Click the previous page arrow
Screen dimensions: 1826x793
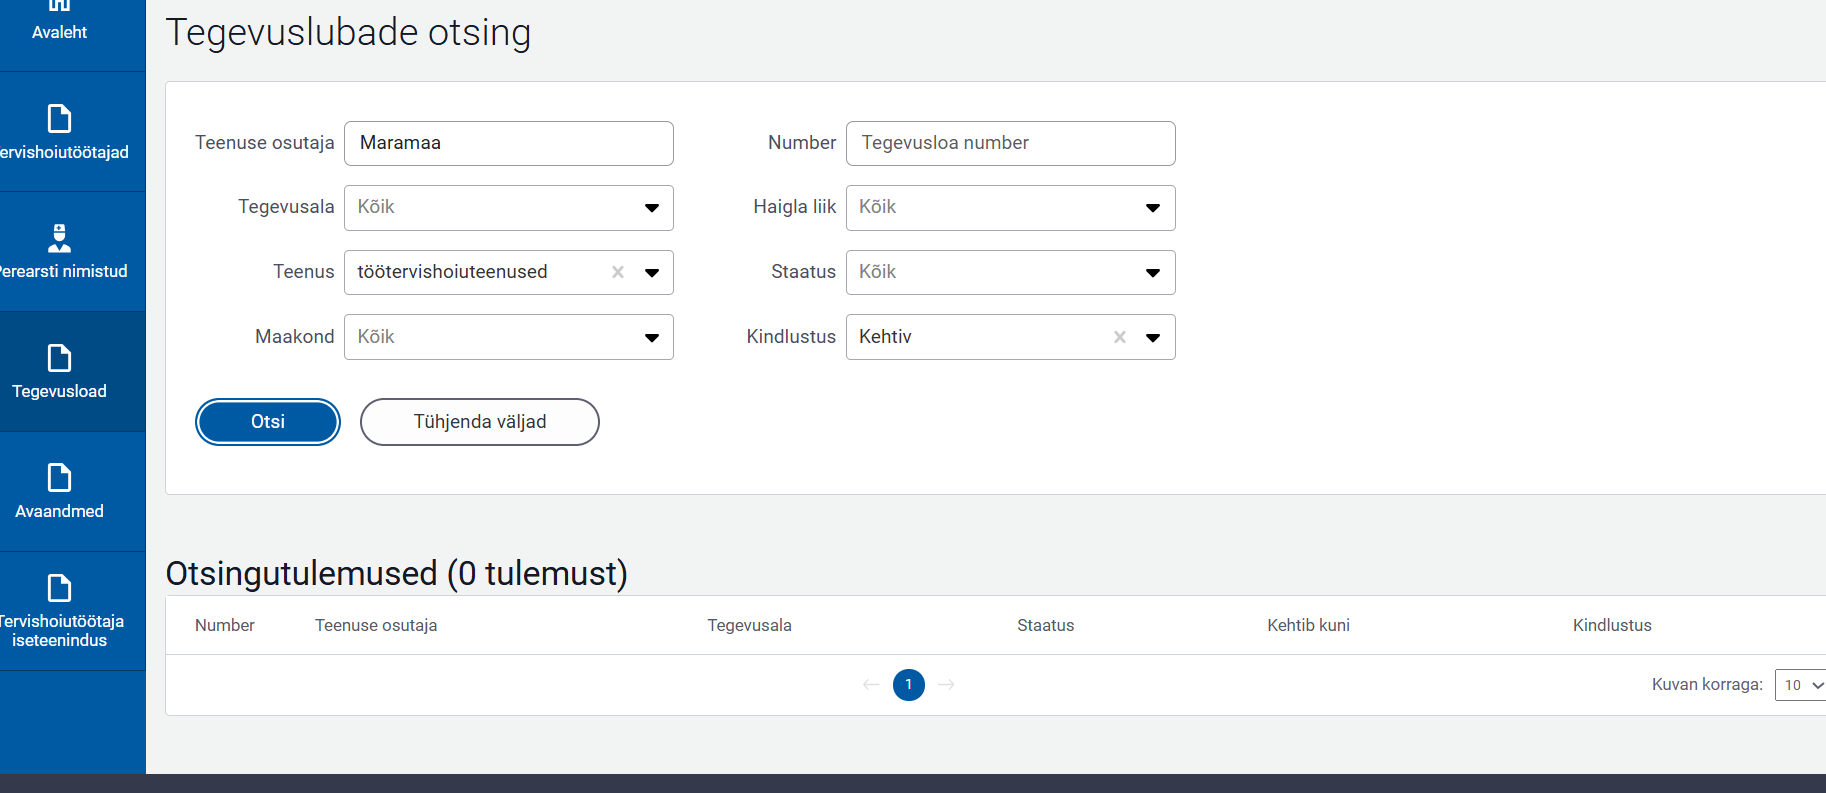pos(871,685)
